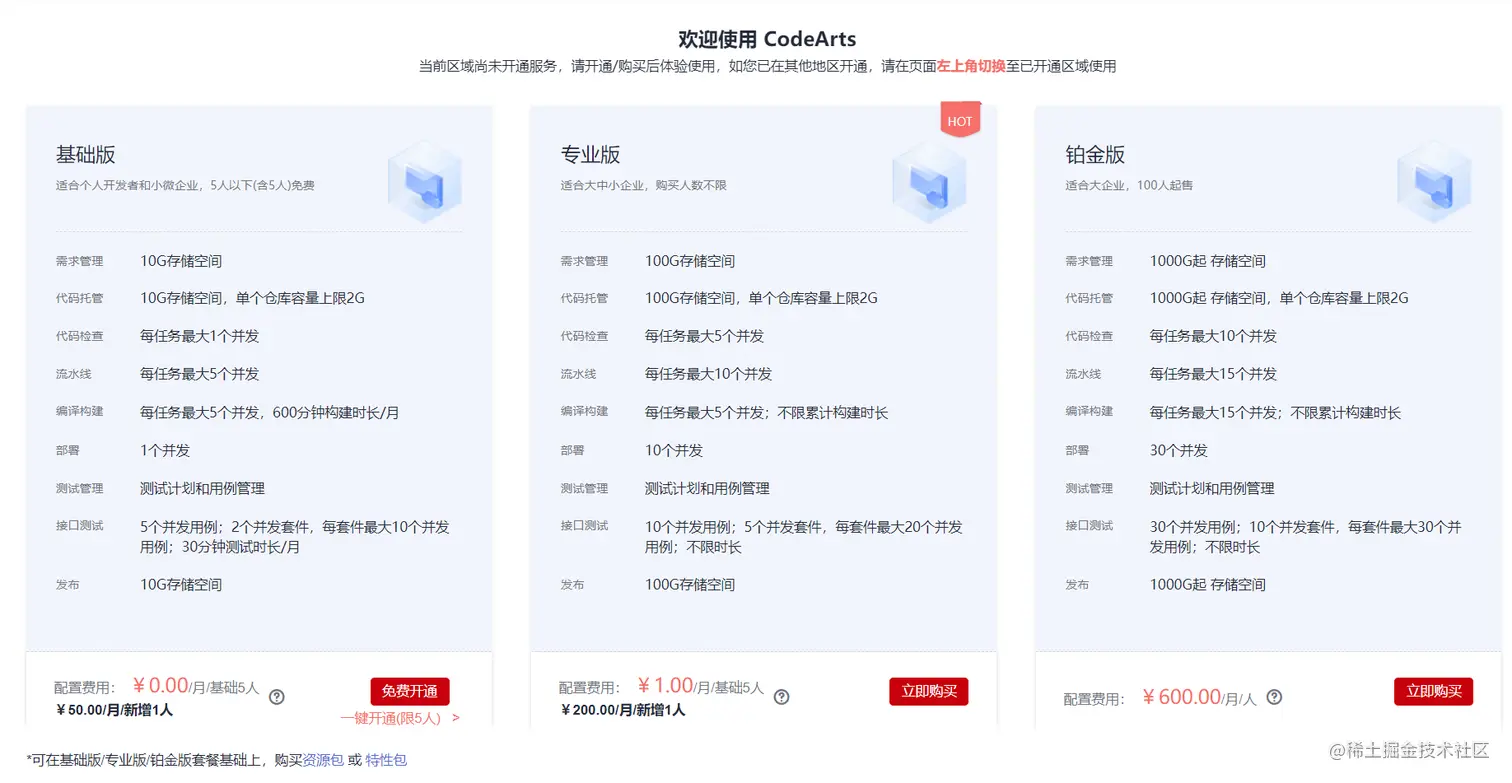Open the 资源包 link
The width and height of the screenshot is (1512, 783).
[323, 760]
